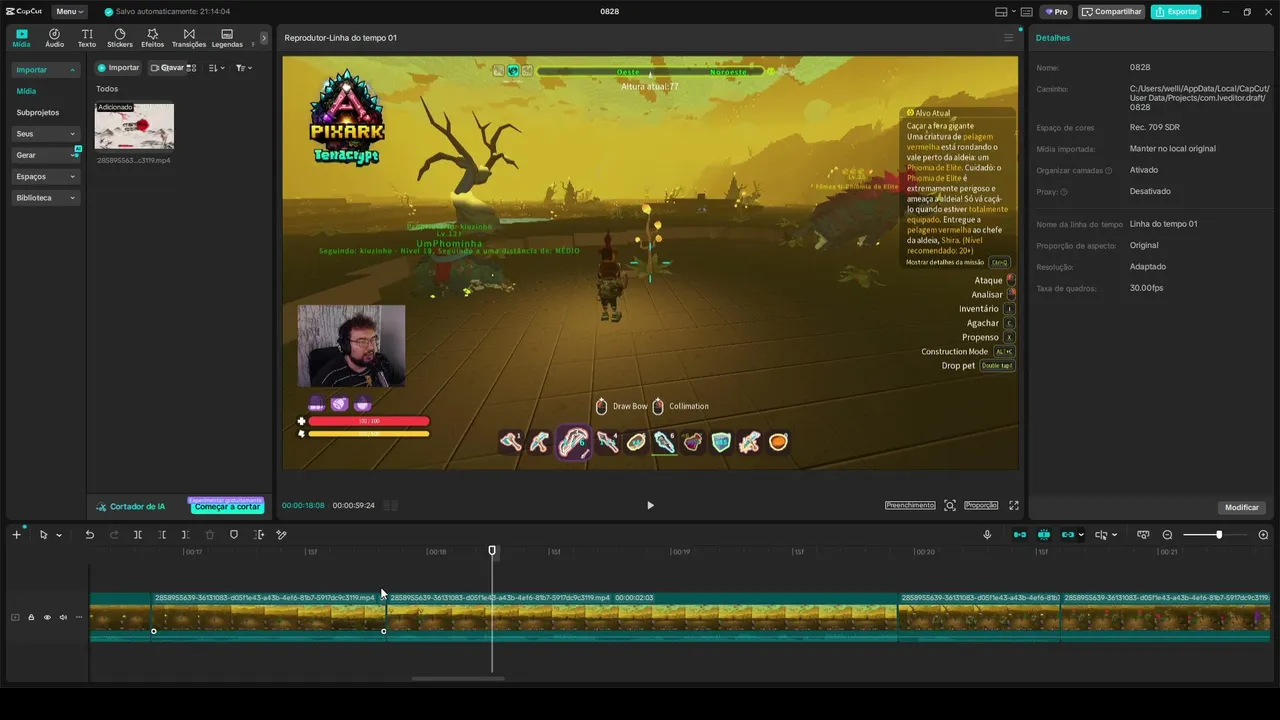Expand the Gerar sidebar section
Image resolution: width=1280 pixels, height=720 pixels.
point(46,155)
